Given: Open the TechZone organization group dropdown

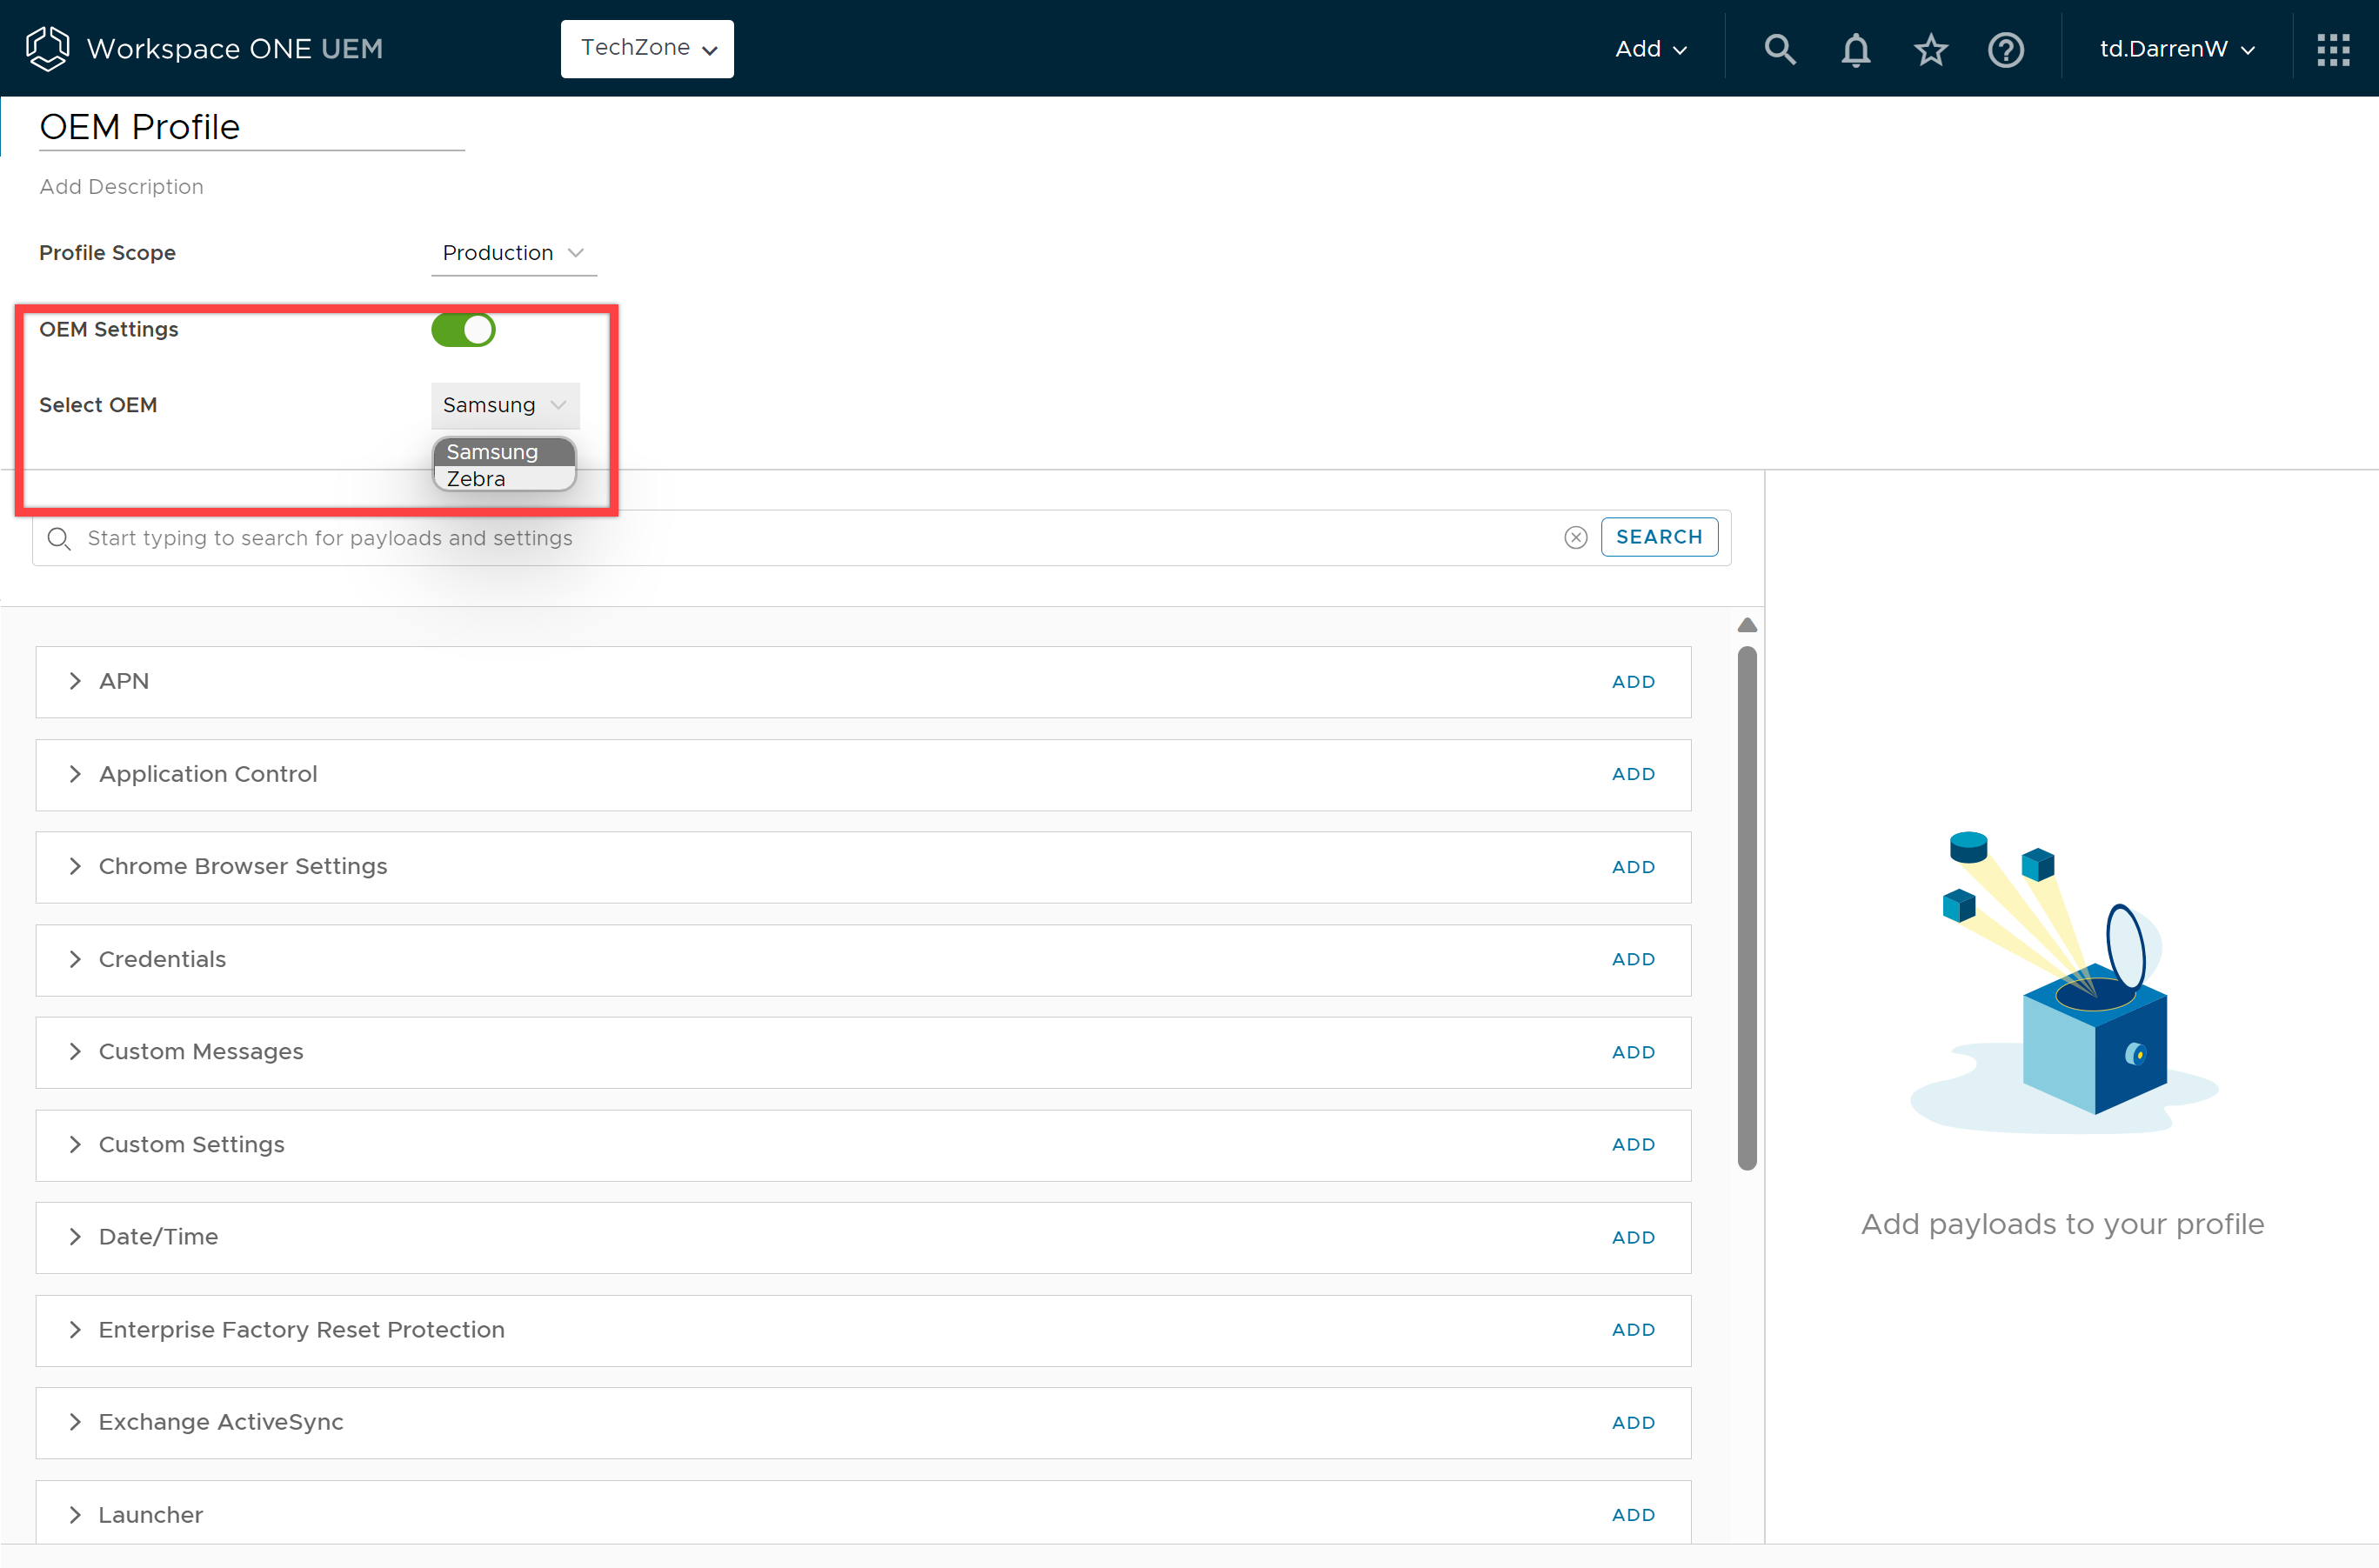Looking at the screenshot, I should tap(647, 48).
